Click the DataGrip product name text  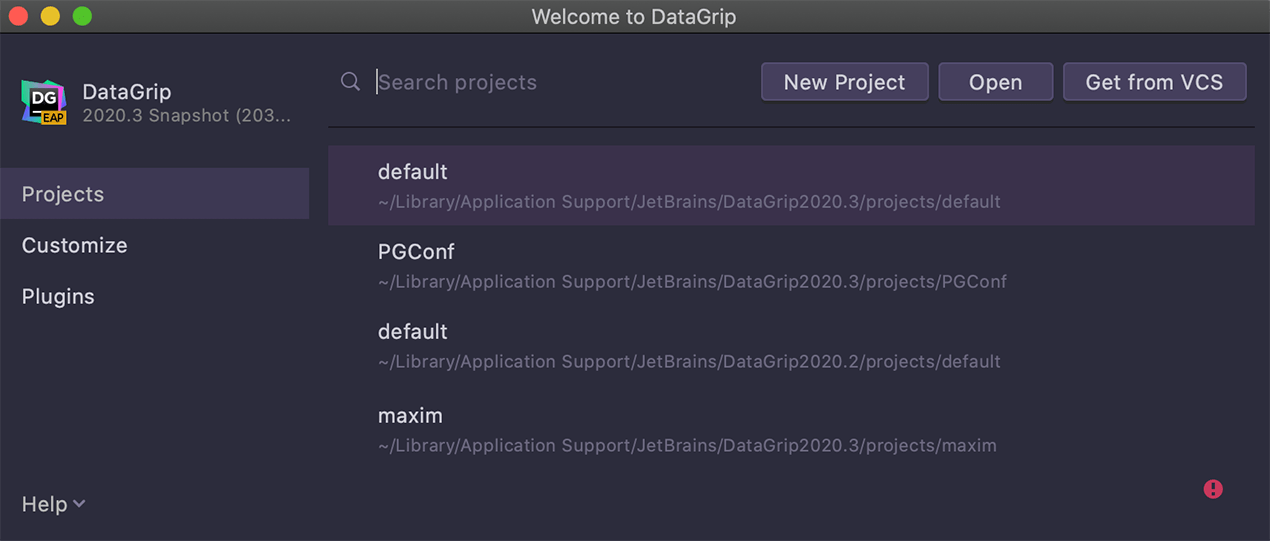[x=127, y=92]
